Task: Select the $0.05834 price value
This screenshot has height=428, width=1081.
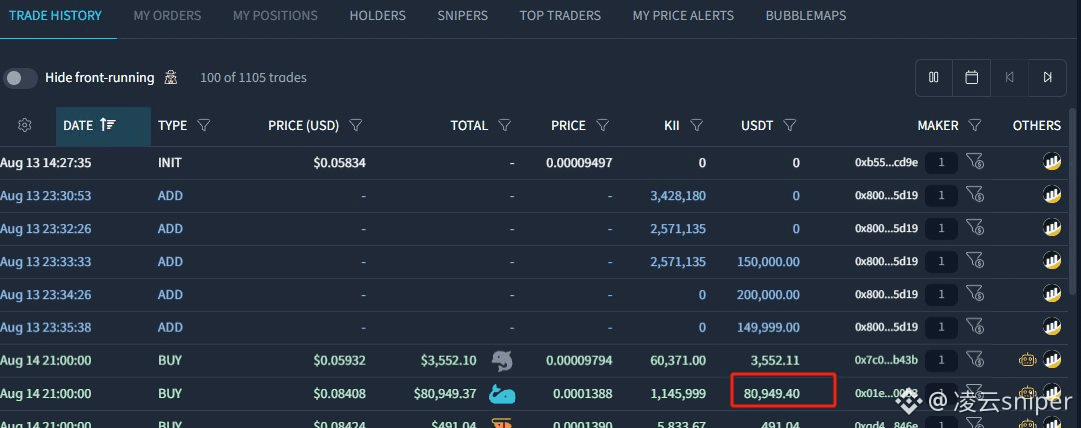Action: click(x=339, y=163)
